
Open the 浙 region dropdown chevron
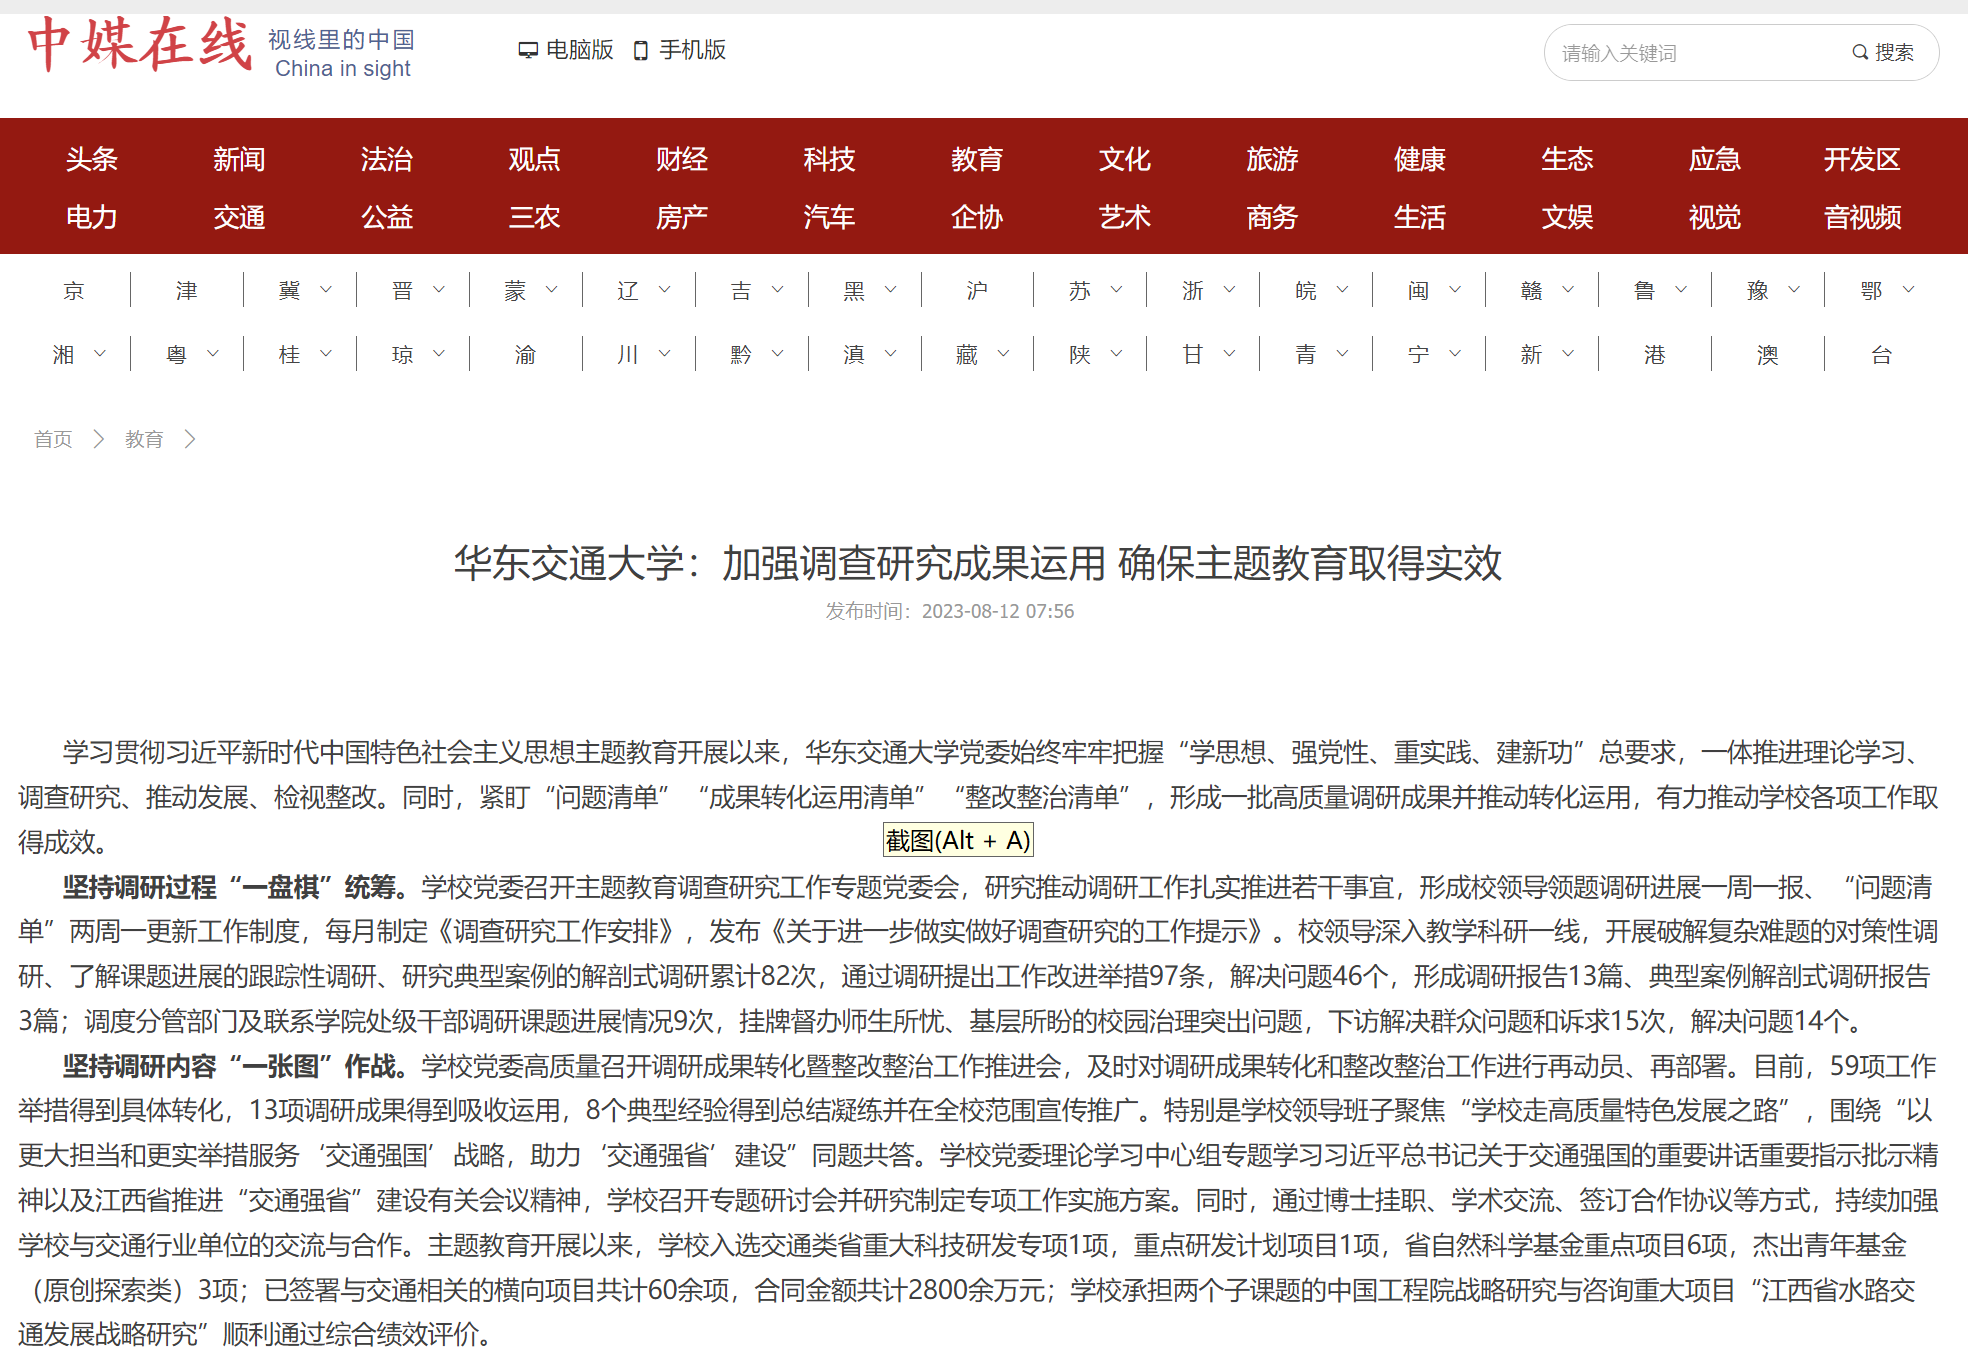[1230, 290]
